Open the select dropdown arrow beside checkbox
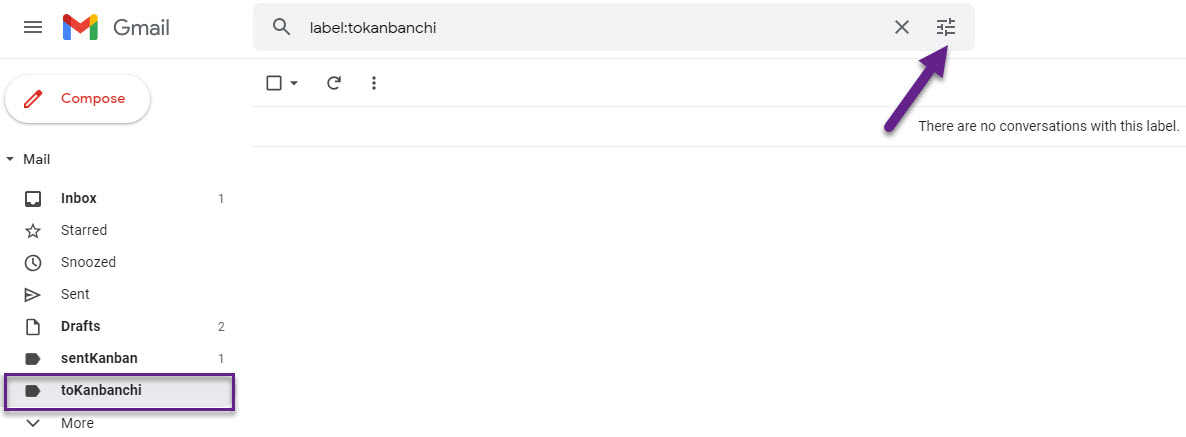The image size is (1186, 437). pos(294,83)
